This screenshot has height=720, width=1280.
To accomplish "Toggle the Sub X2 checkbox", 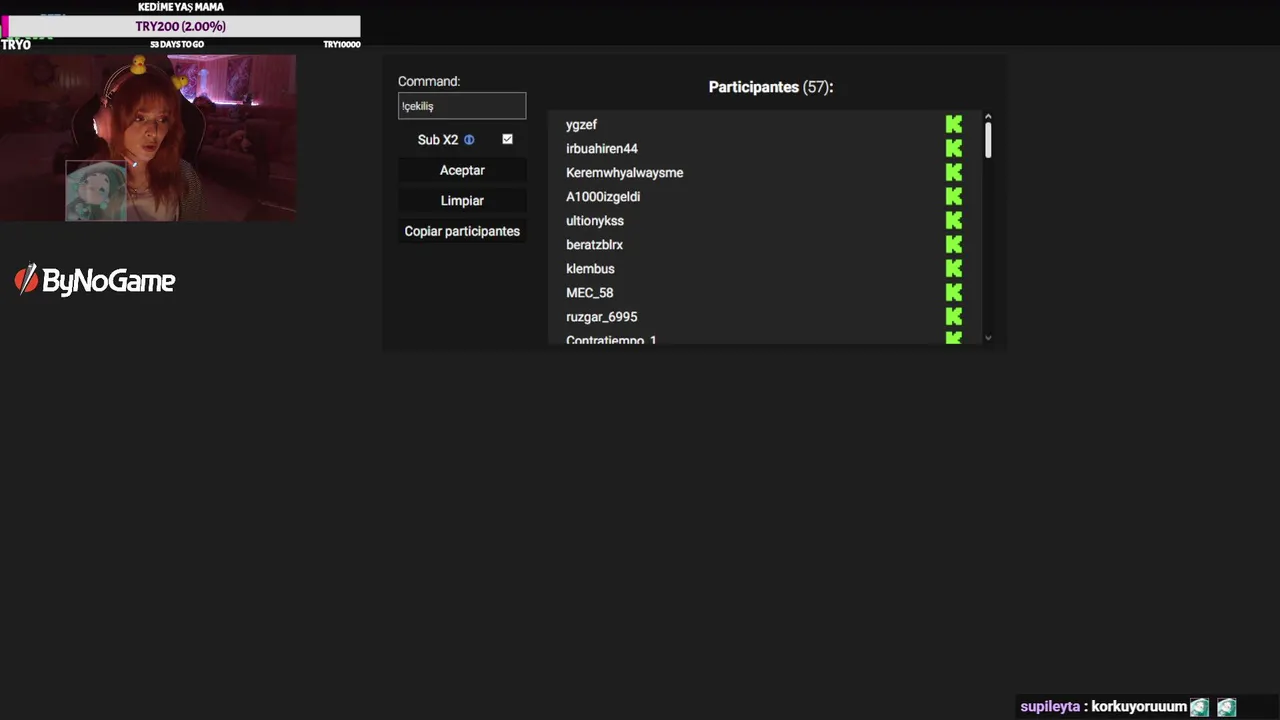I will [x=507, y=139].
